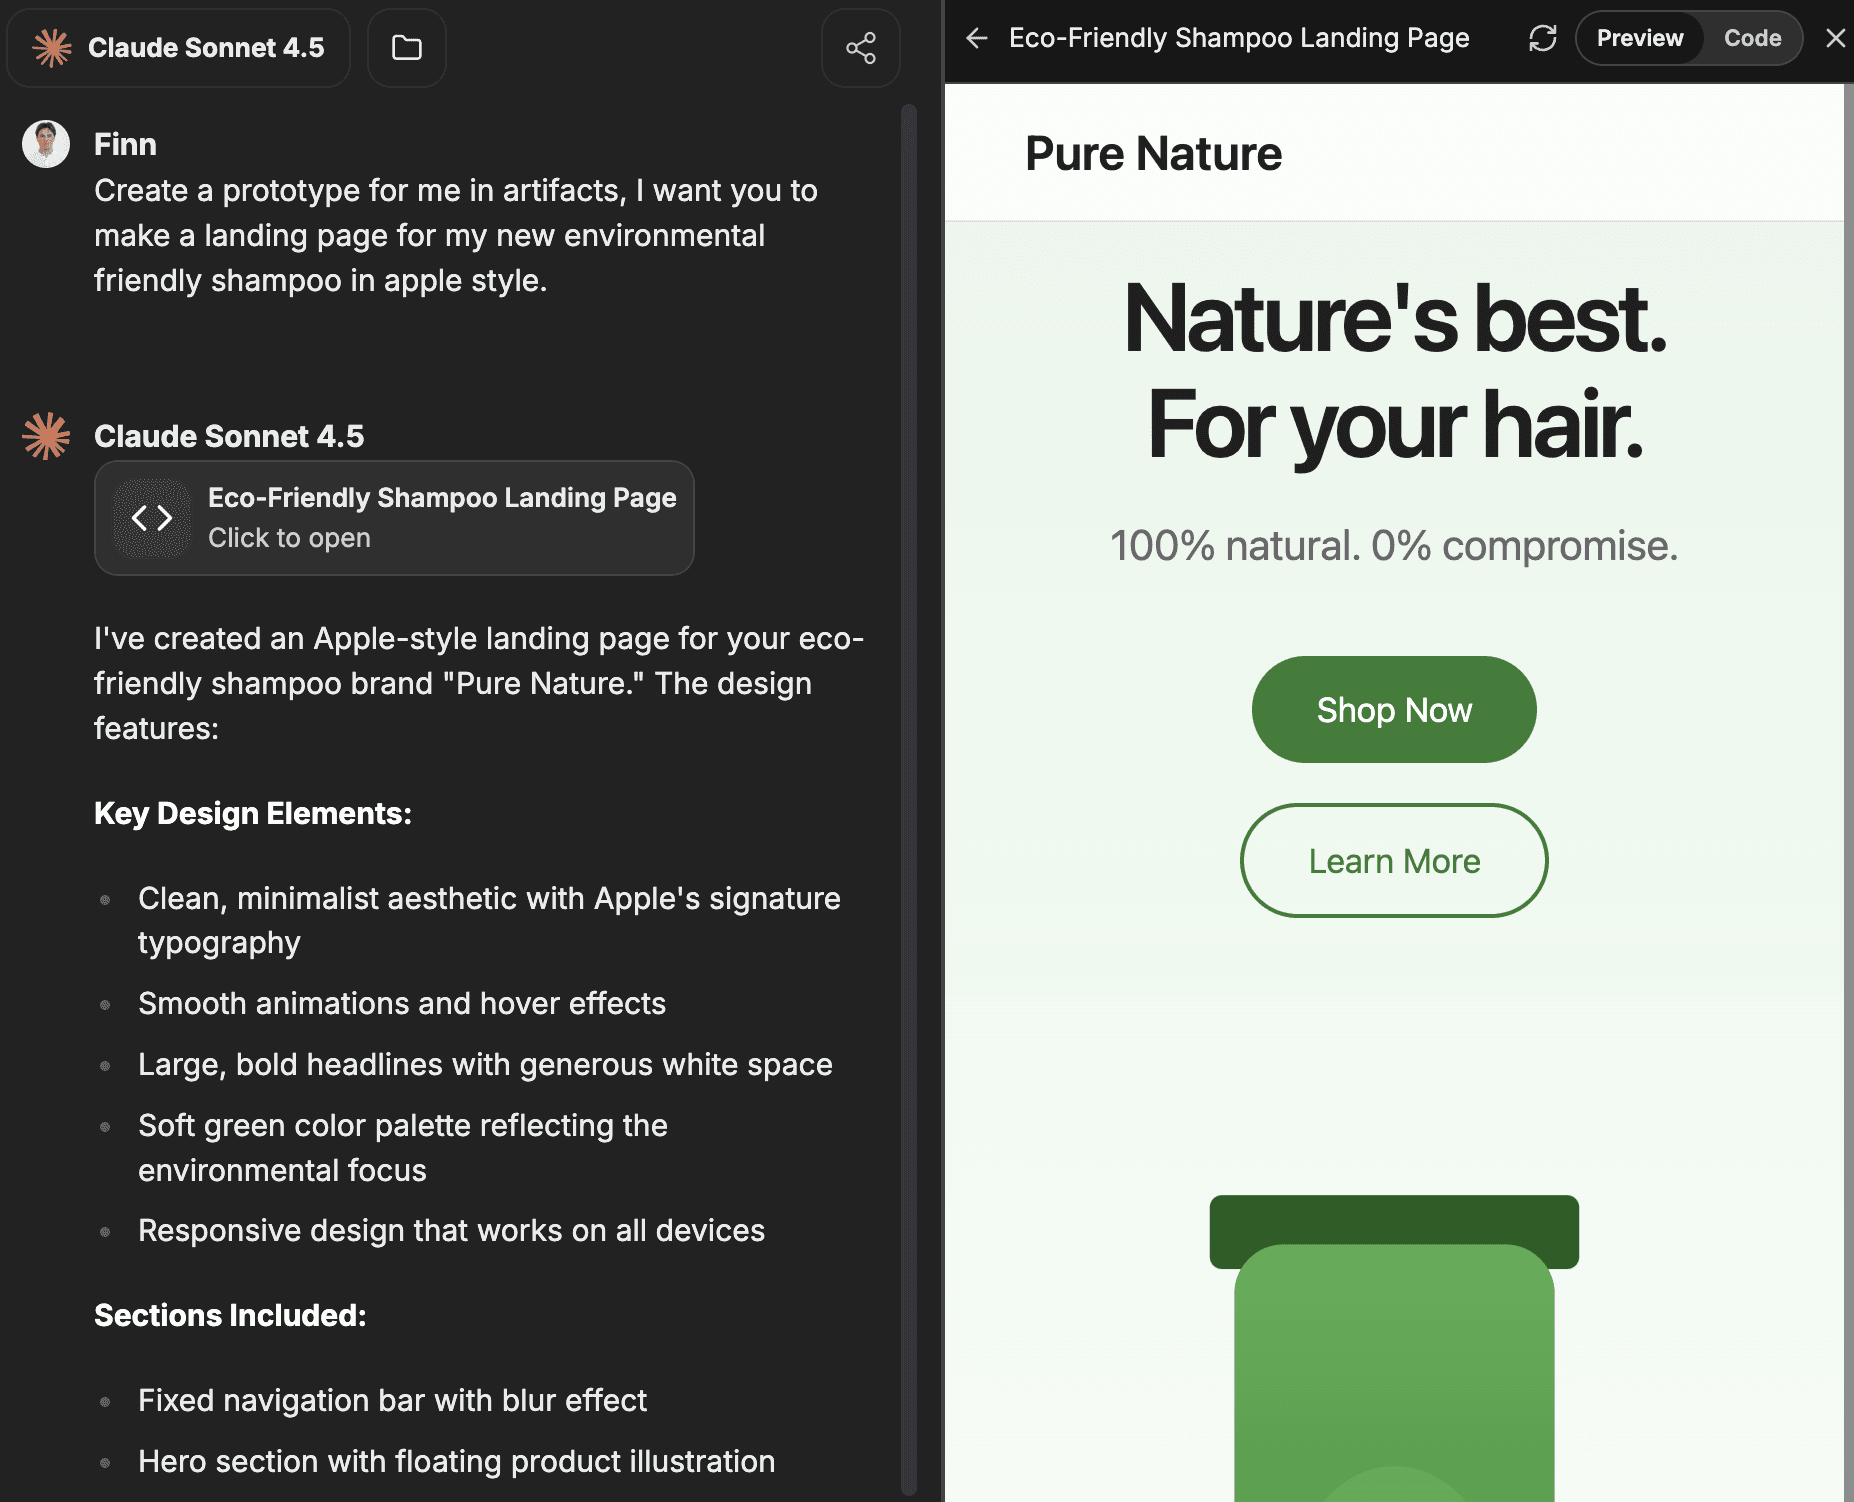
Task: Click the folder icon in top bar
Action: pos(406,47)
